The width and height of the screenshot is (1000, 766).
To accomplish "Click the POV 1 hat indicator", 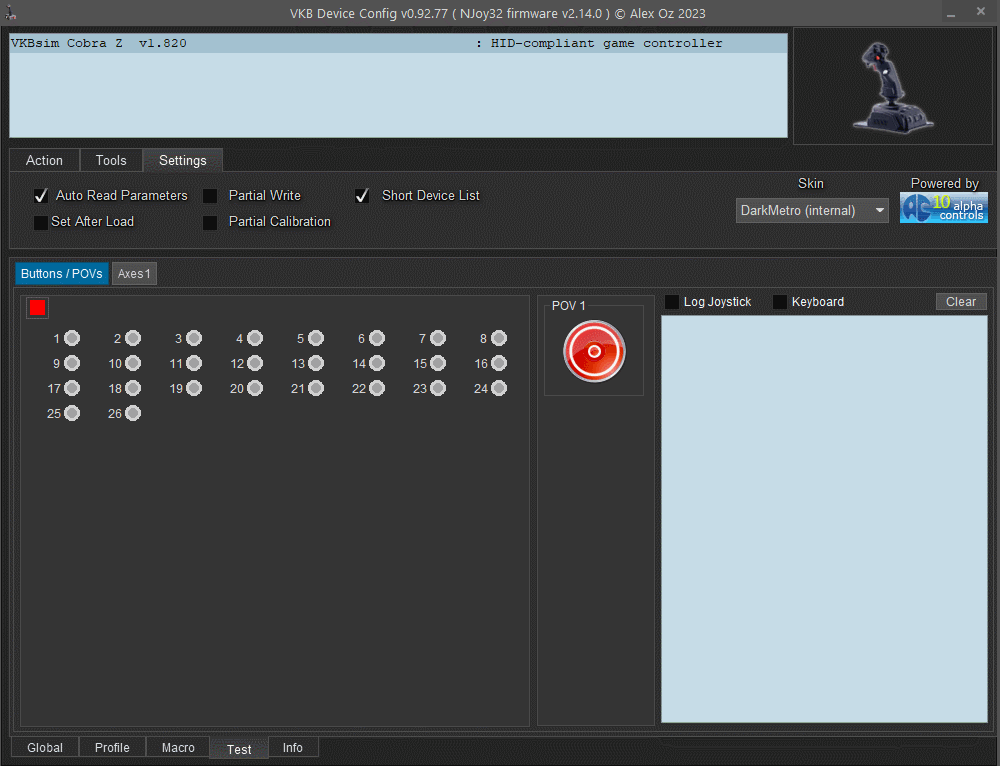I will tap(594, 351).
